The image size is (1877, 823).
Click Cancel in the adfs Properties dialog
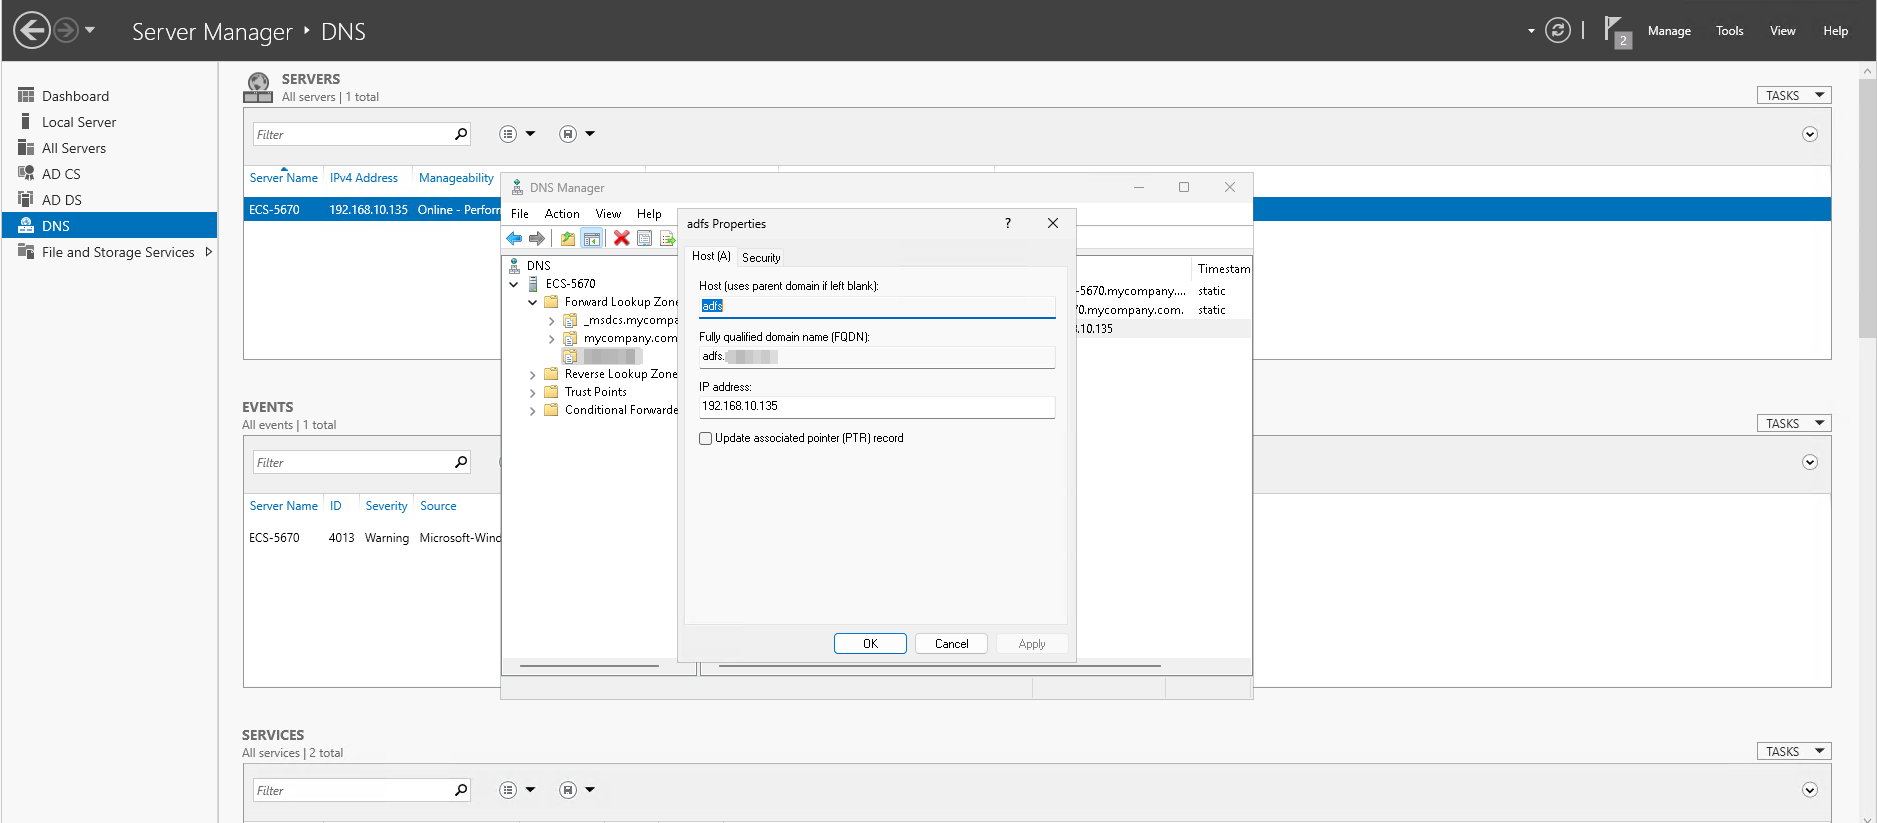[x=951, y=644]
